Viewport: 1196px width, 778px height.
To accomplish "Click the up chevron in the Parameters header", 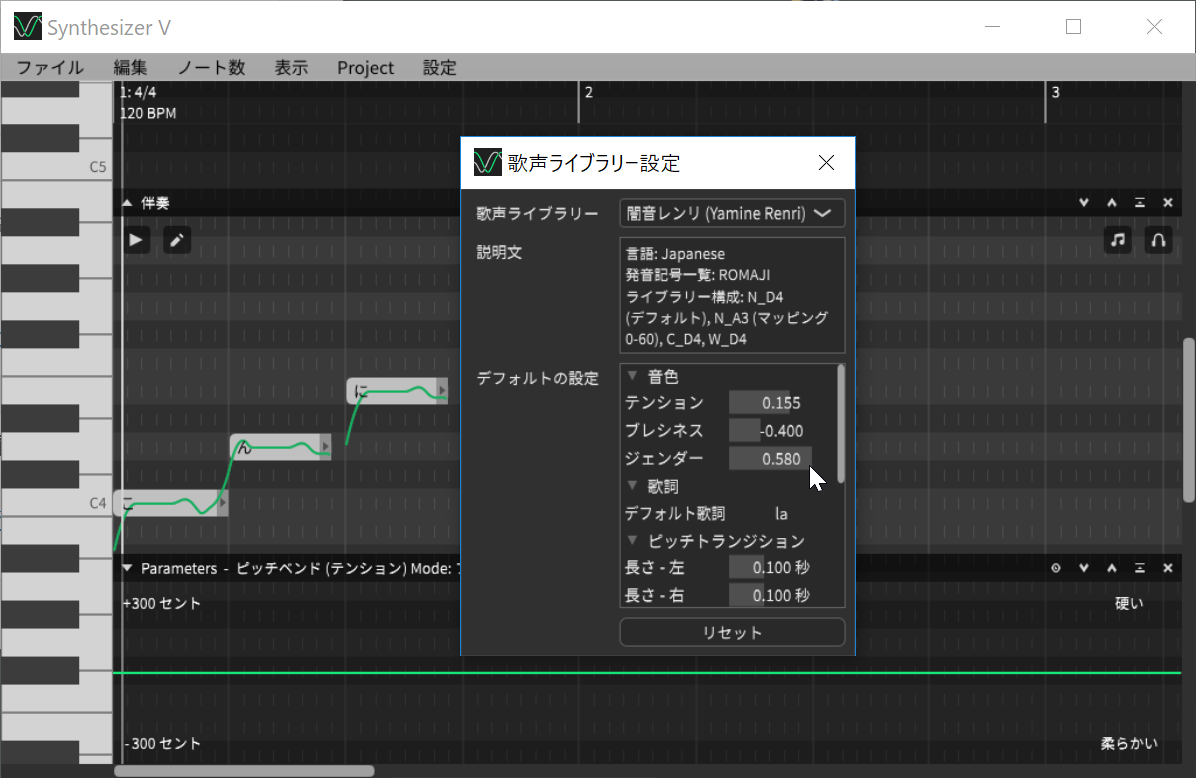I will [1112, 568].
